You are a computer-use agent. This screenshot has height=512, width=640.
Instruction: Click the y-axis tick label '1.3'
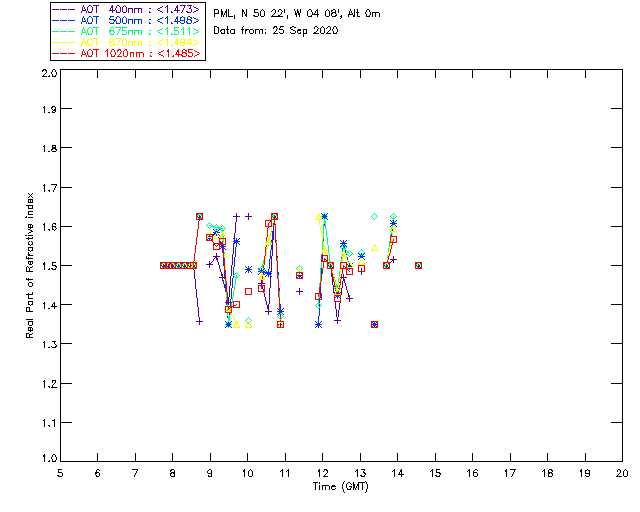(49, 344)
